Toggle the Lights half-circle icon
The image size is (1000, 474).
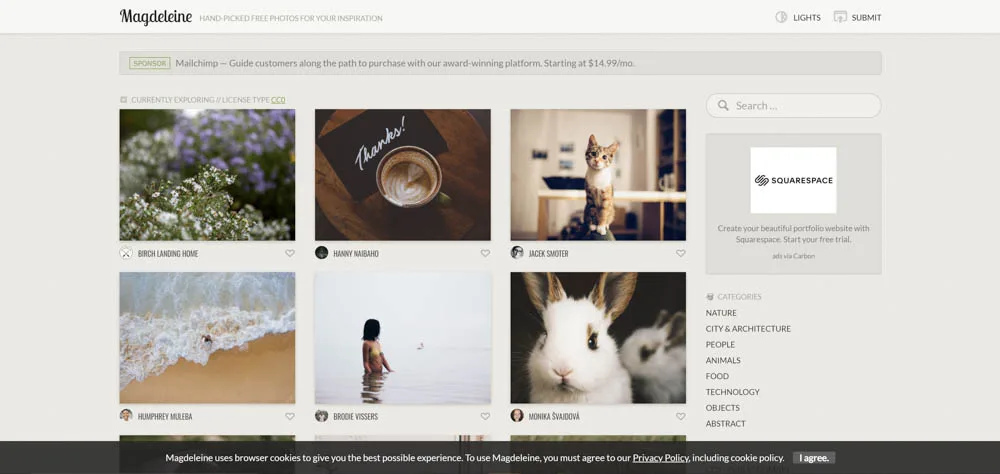tap(781, 17)
